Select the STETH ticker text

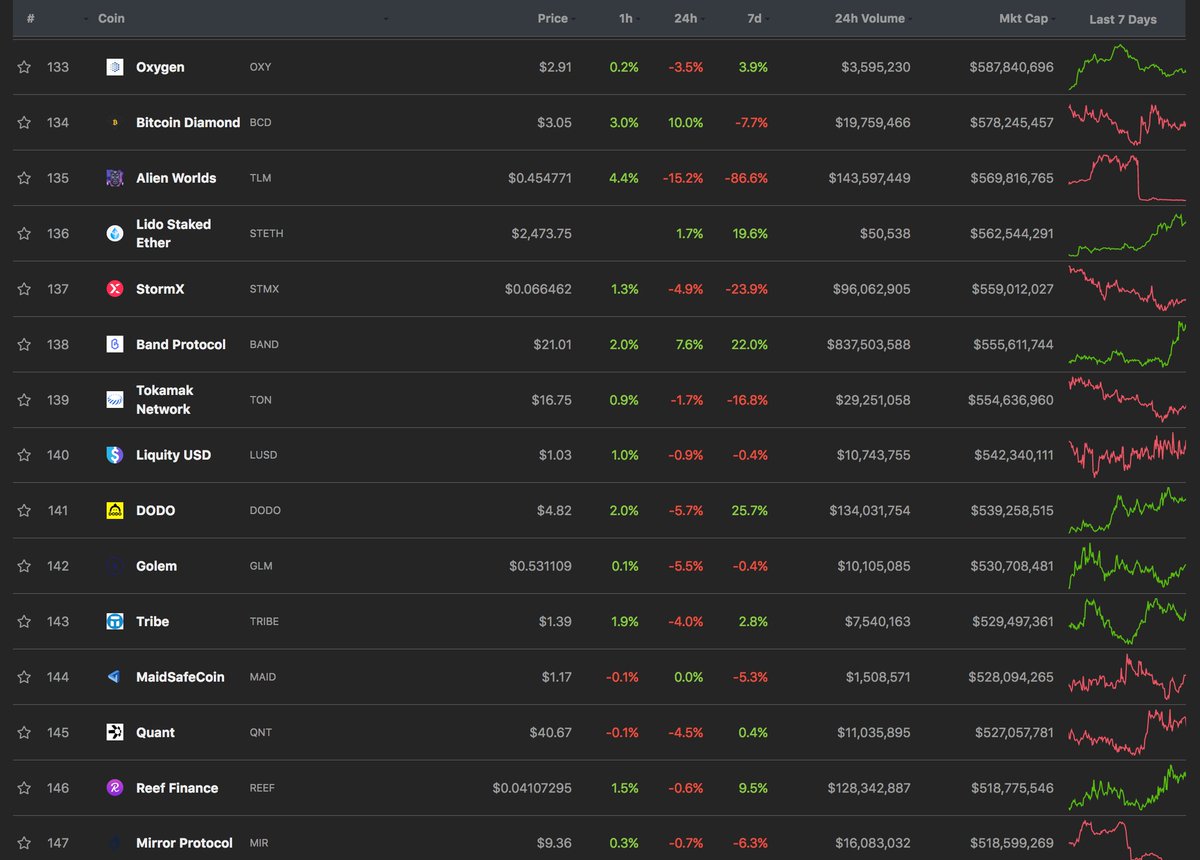(266, 234)
